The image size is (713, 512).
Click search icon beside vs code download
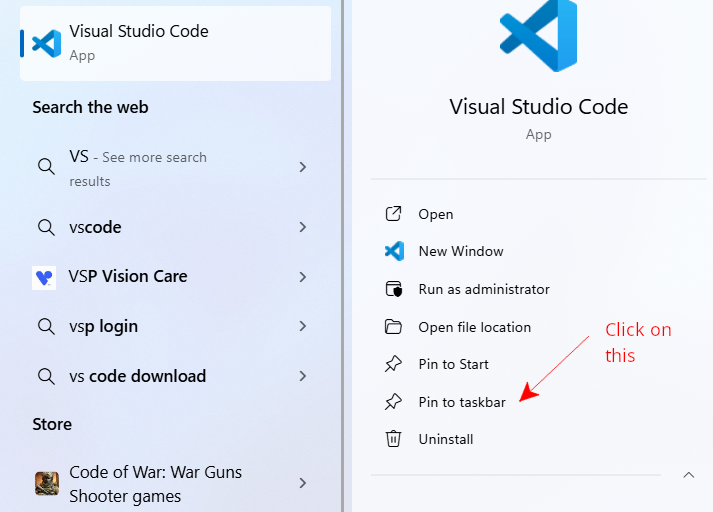[46, 376]
